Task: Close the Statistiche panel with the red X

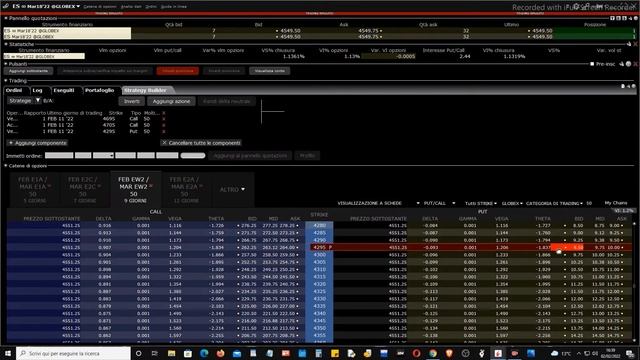Action: pyautogui.click(x=636, y=44)
